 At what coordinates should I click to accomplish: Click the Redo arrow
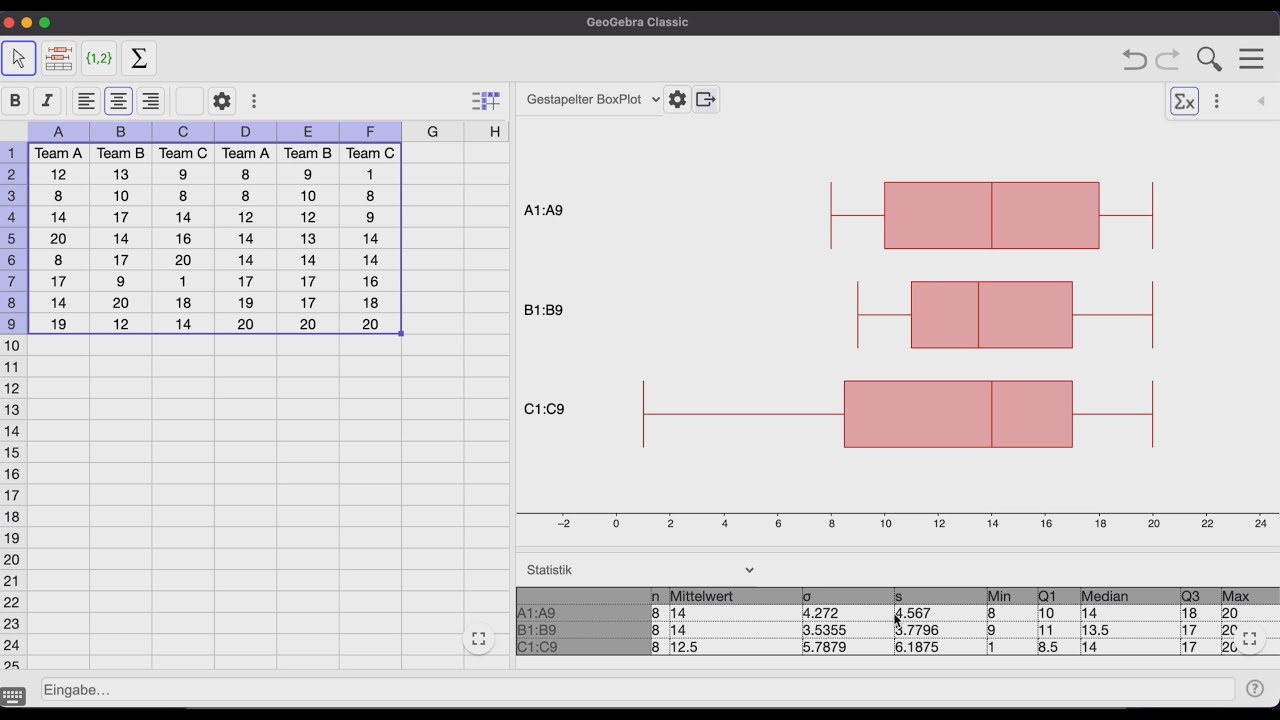1167,59
